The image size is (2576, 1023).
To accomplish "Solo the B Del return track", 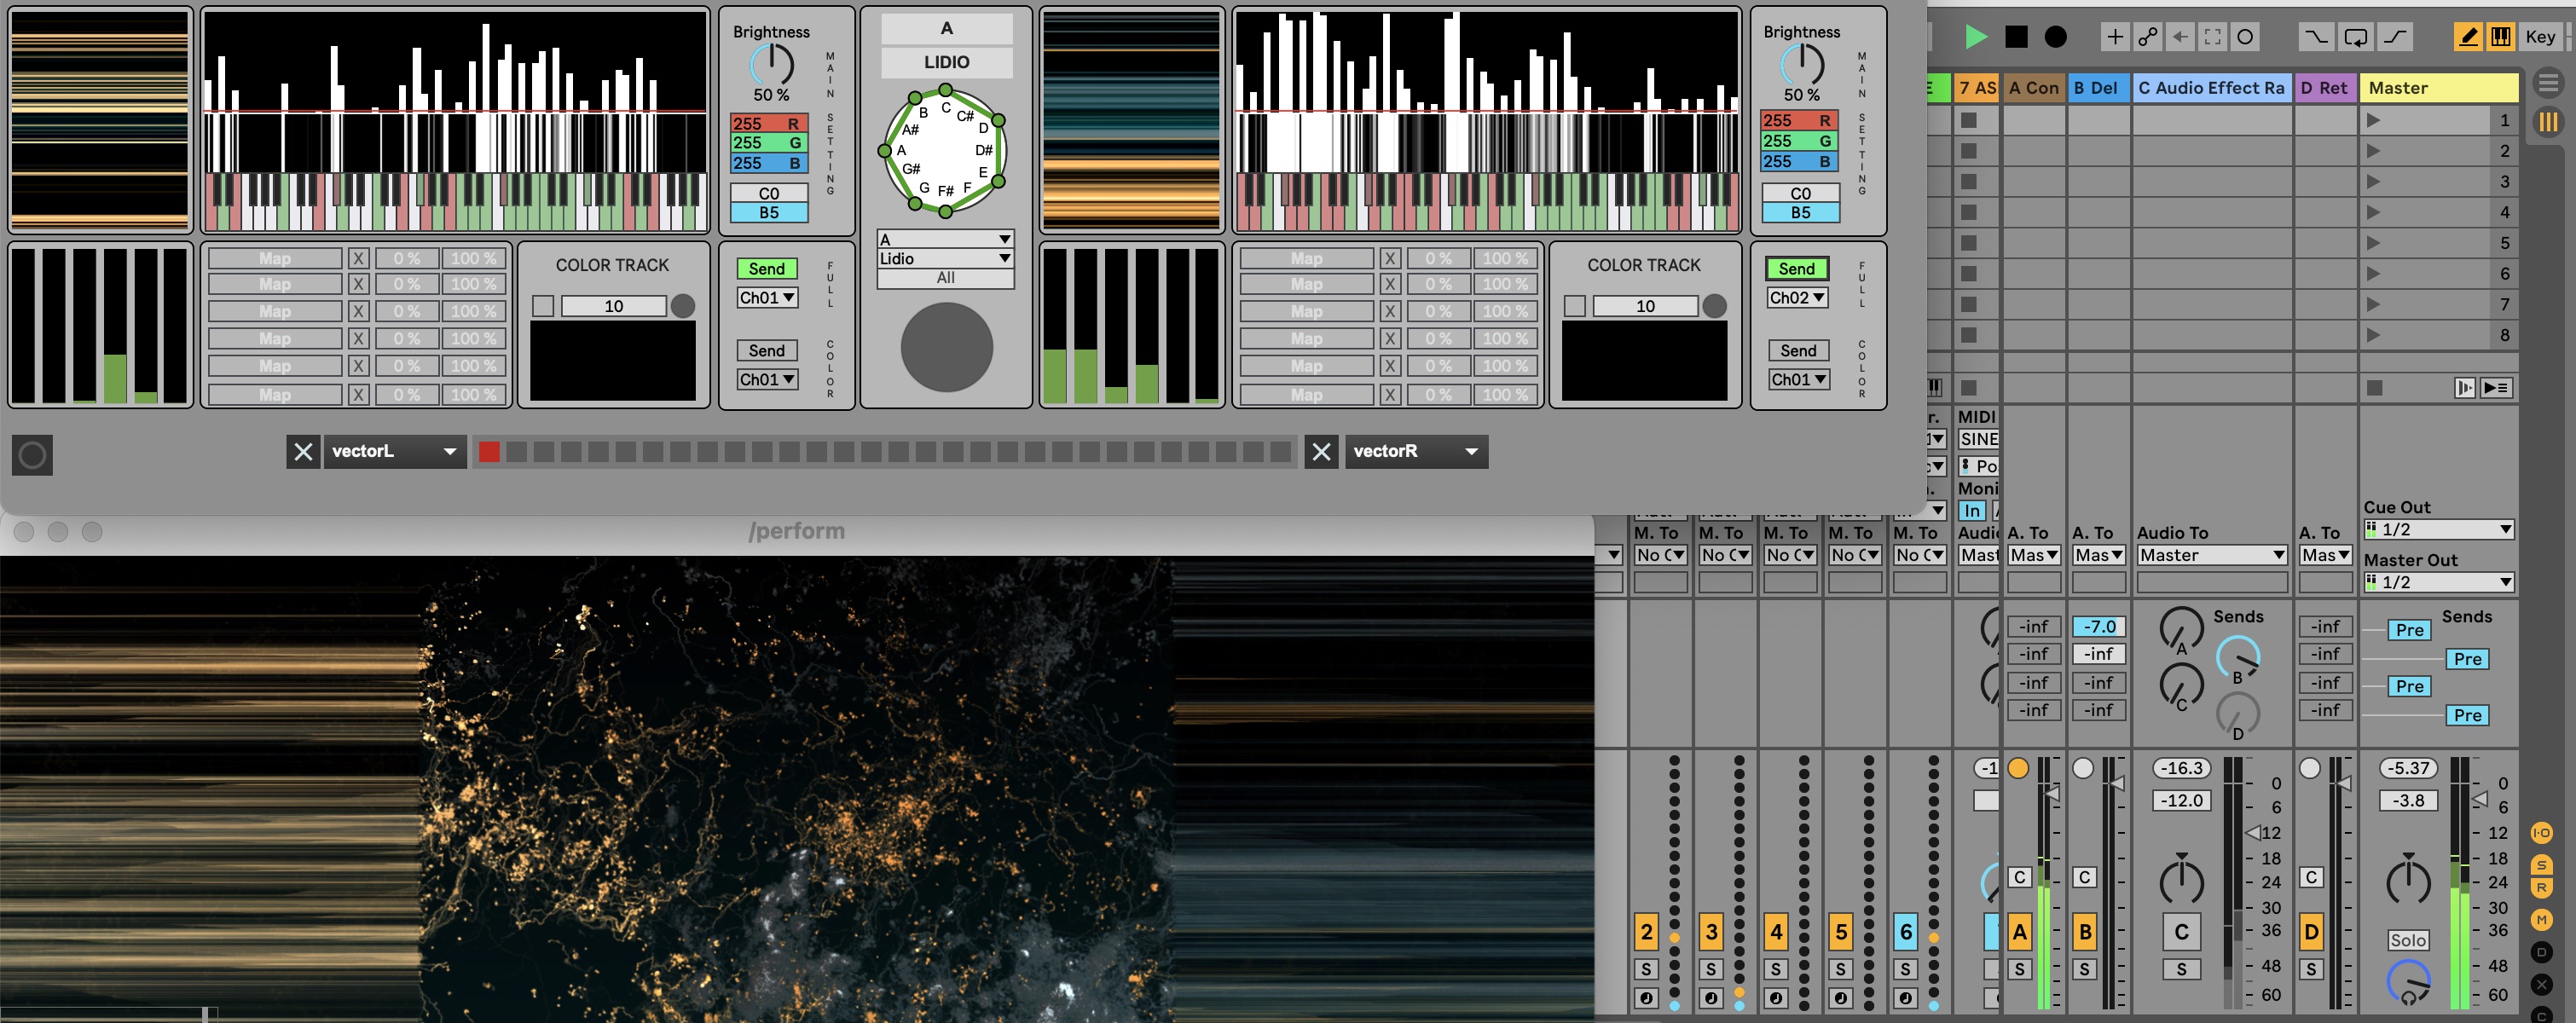I will 2084,969.
